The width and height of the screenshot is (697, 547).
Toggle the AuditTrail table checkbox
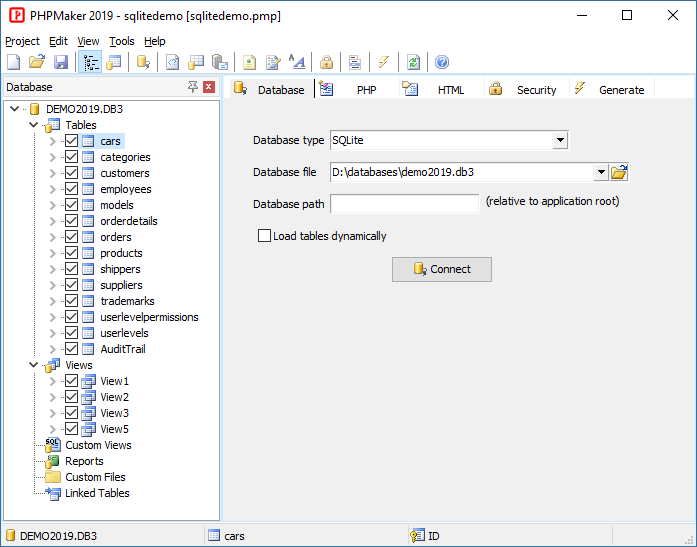tap(71, 349)
